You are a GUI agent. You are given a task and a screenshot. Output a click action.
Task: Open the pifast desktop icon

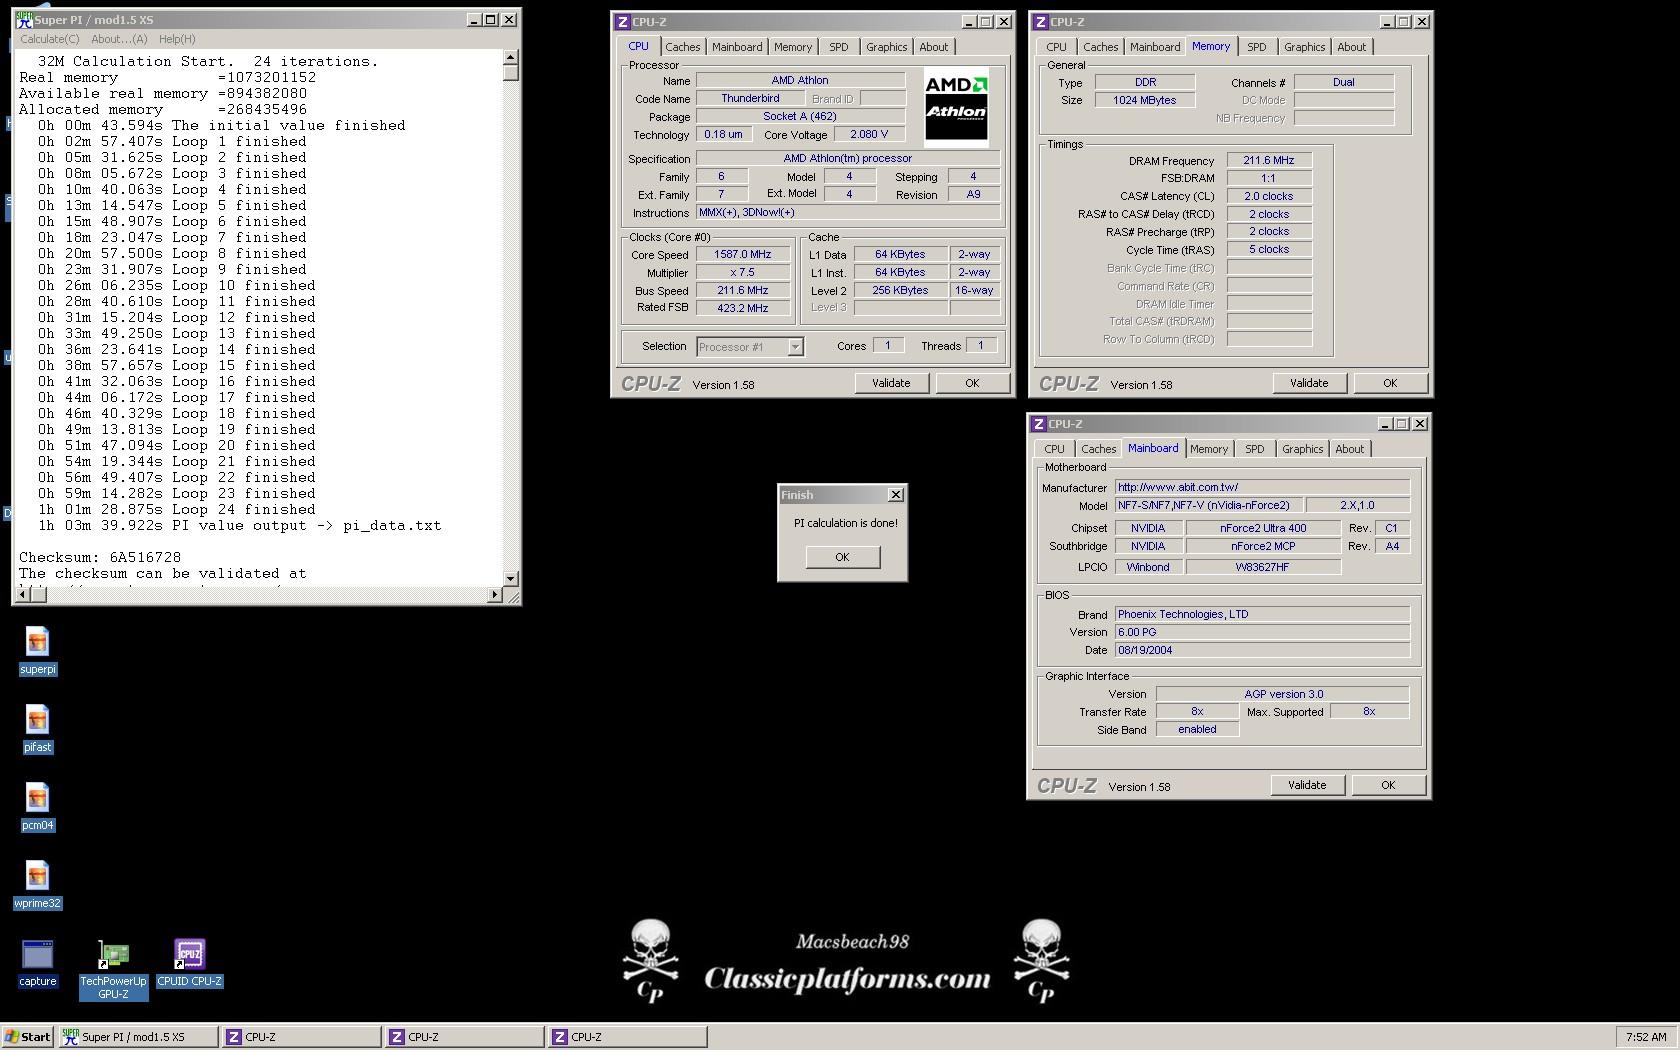point(37,729)
